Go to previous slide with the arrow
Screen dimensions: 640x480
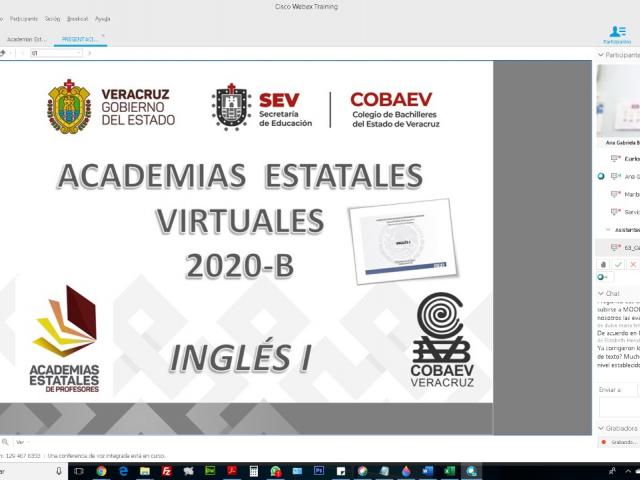tap(22, 53)
